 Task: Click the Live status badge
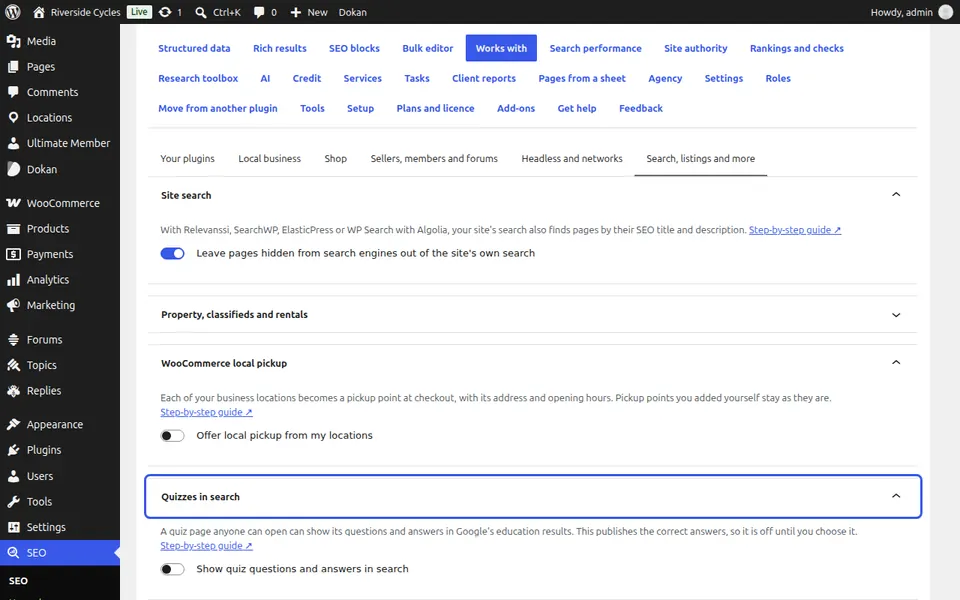139,12
